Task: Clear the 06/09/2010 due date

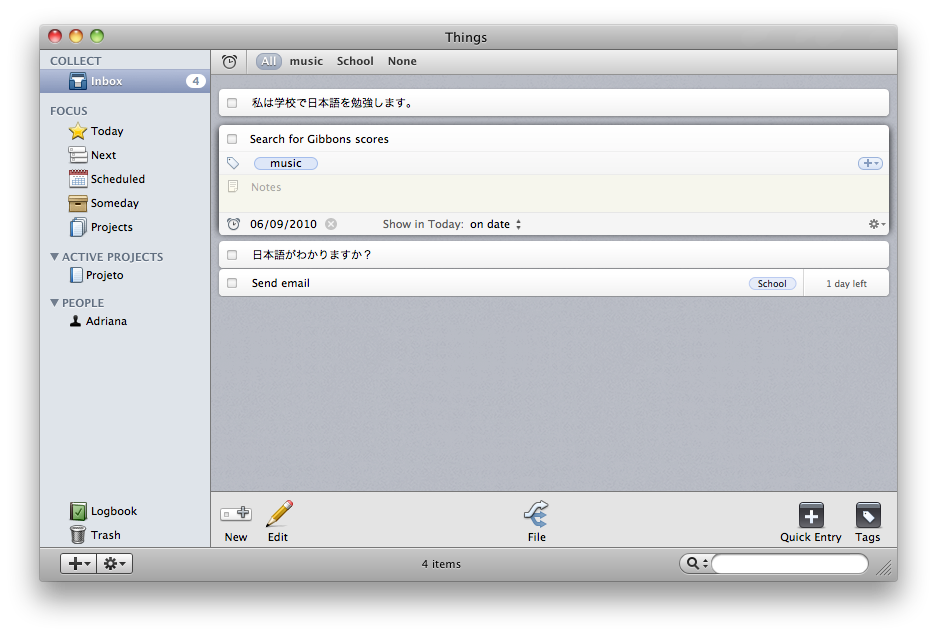Action: (x=331, y=224)
